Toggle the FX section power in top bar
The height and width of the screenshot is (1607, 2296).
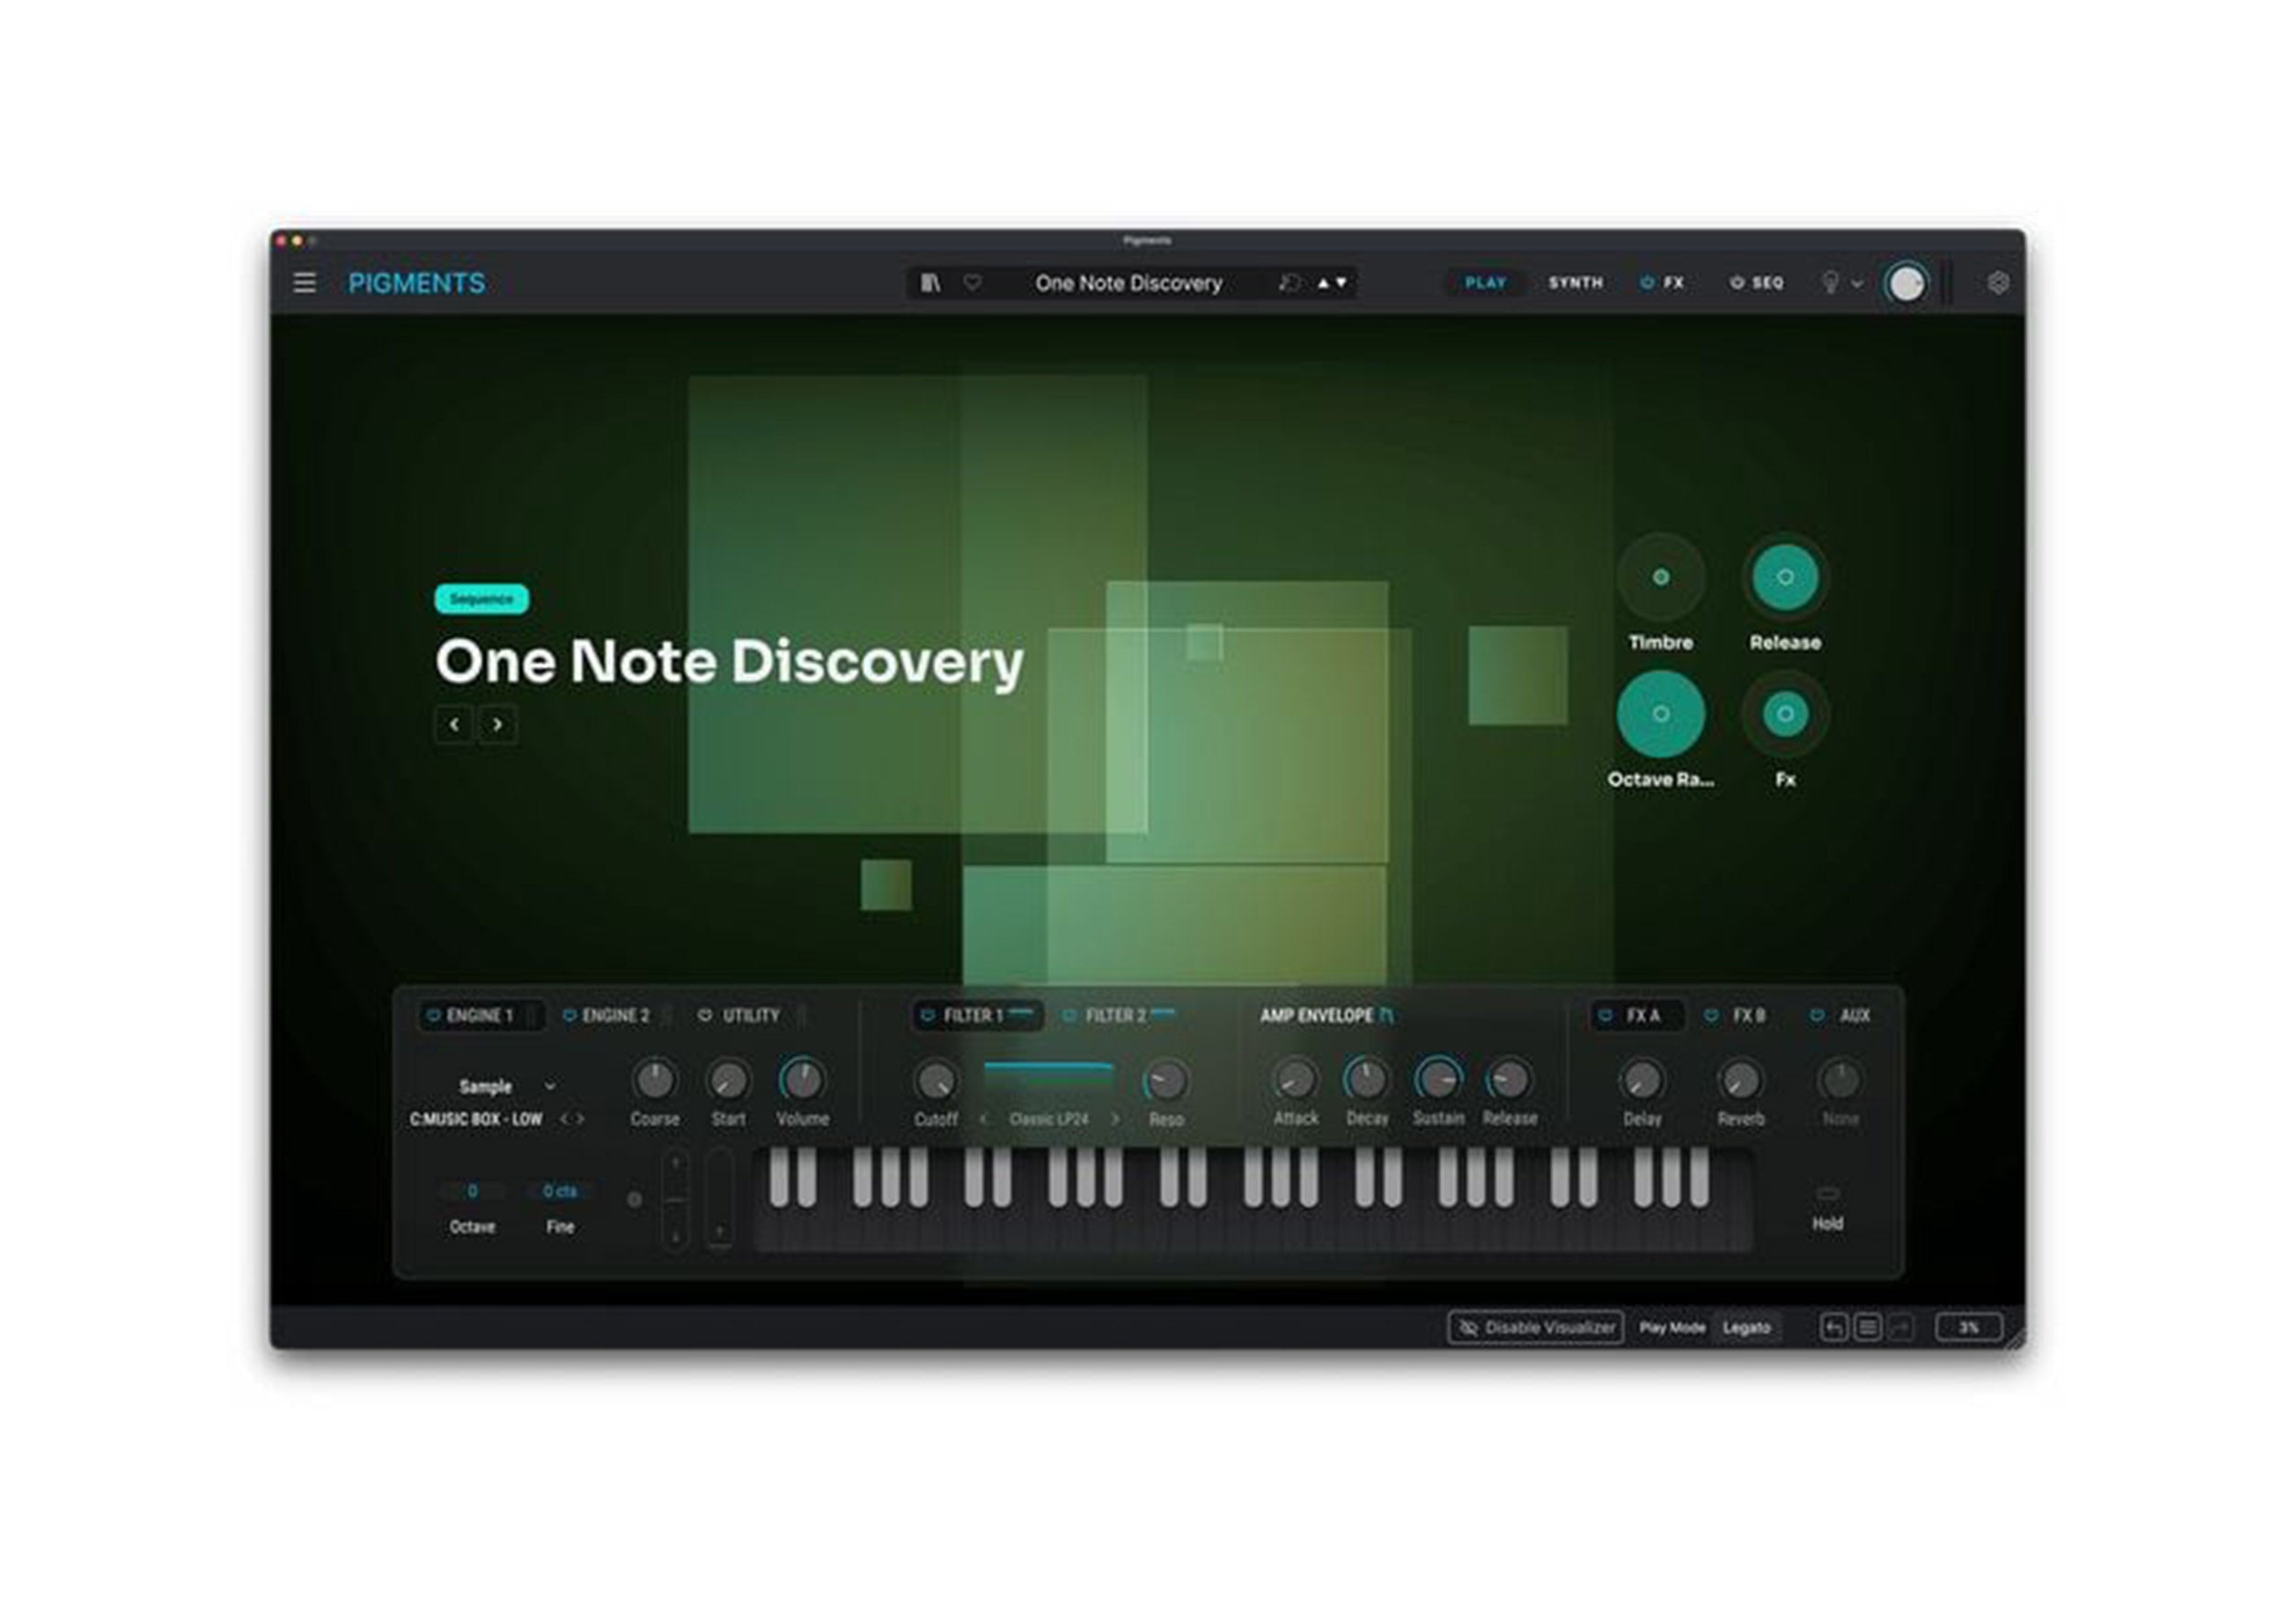tap(1647, 283)
